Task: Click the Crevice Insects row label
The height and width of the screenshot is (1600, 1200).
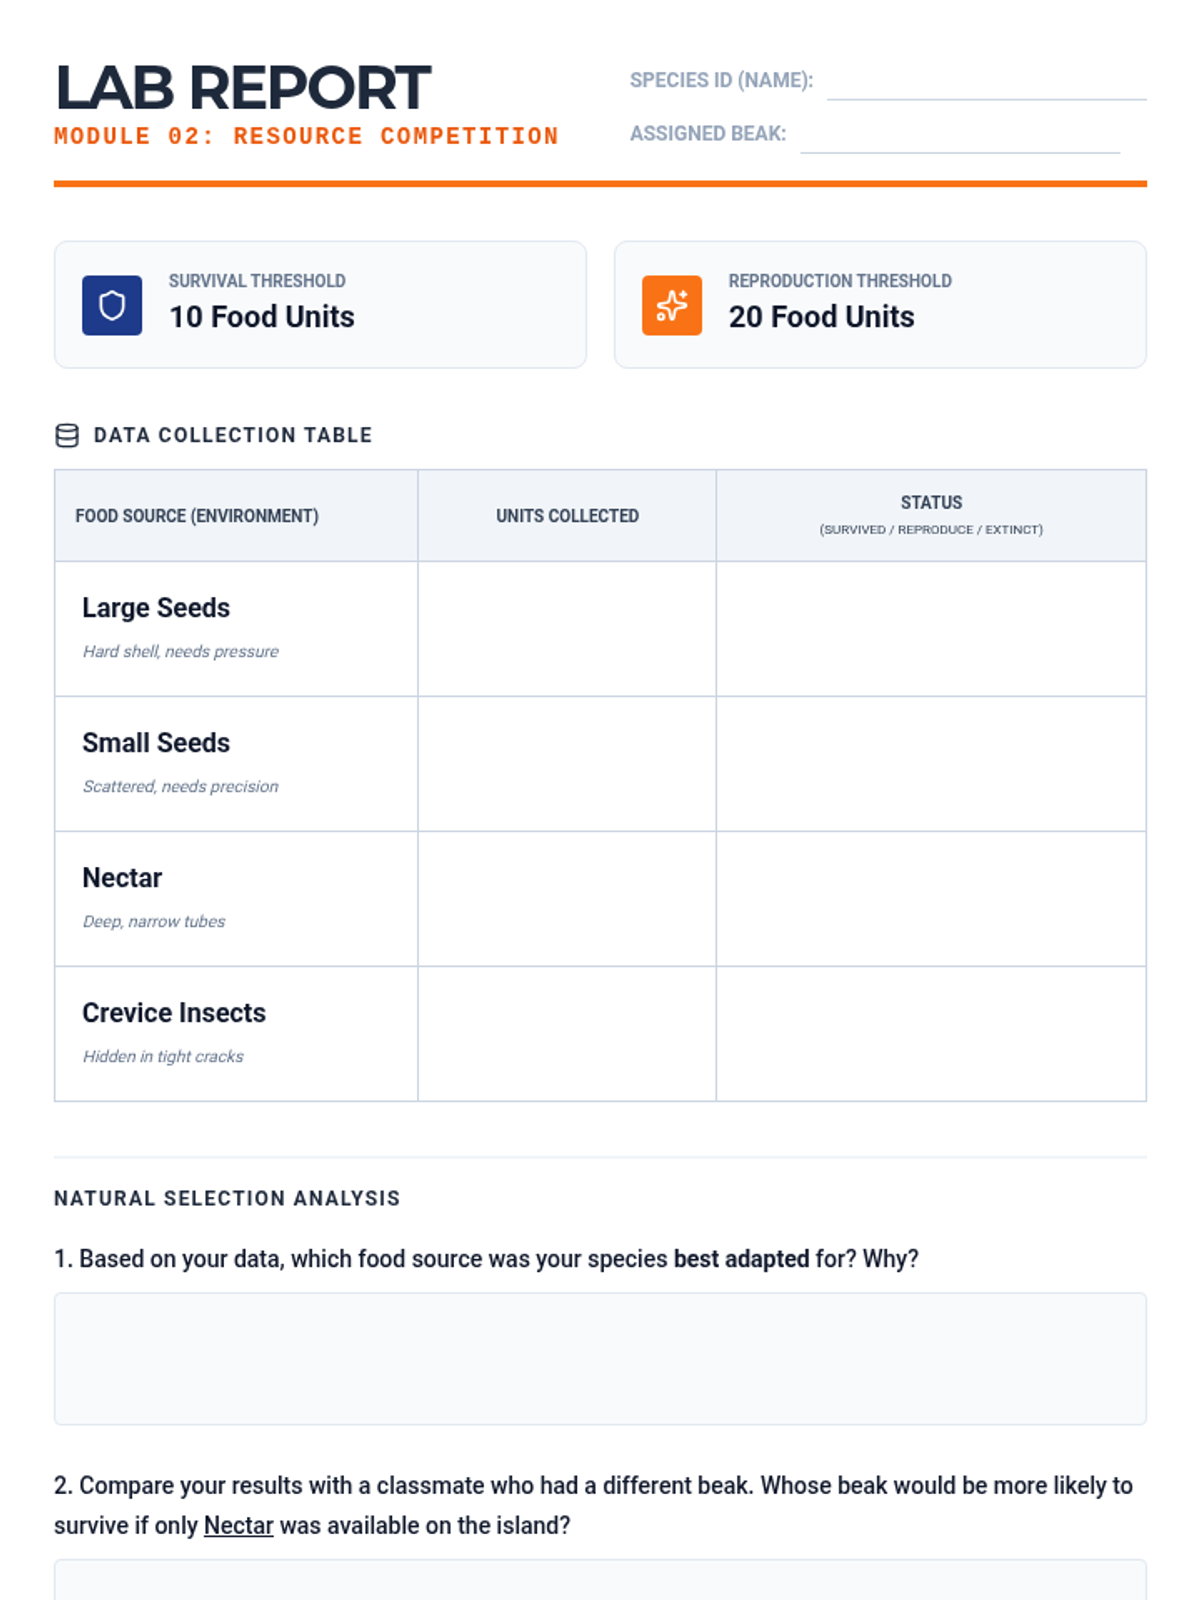Action: pos(174,1013)
